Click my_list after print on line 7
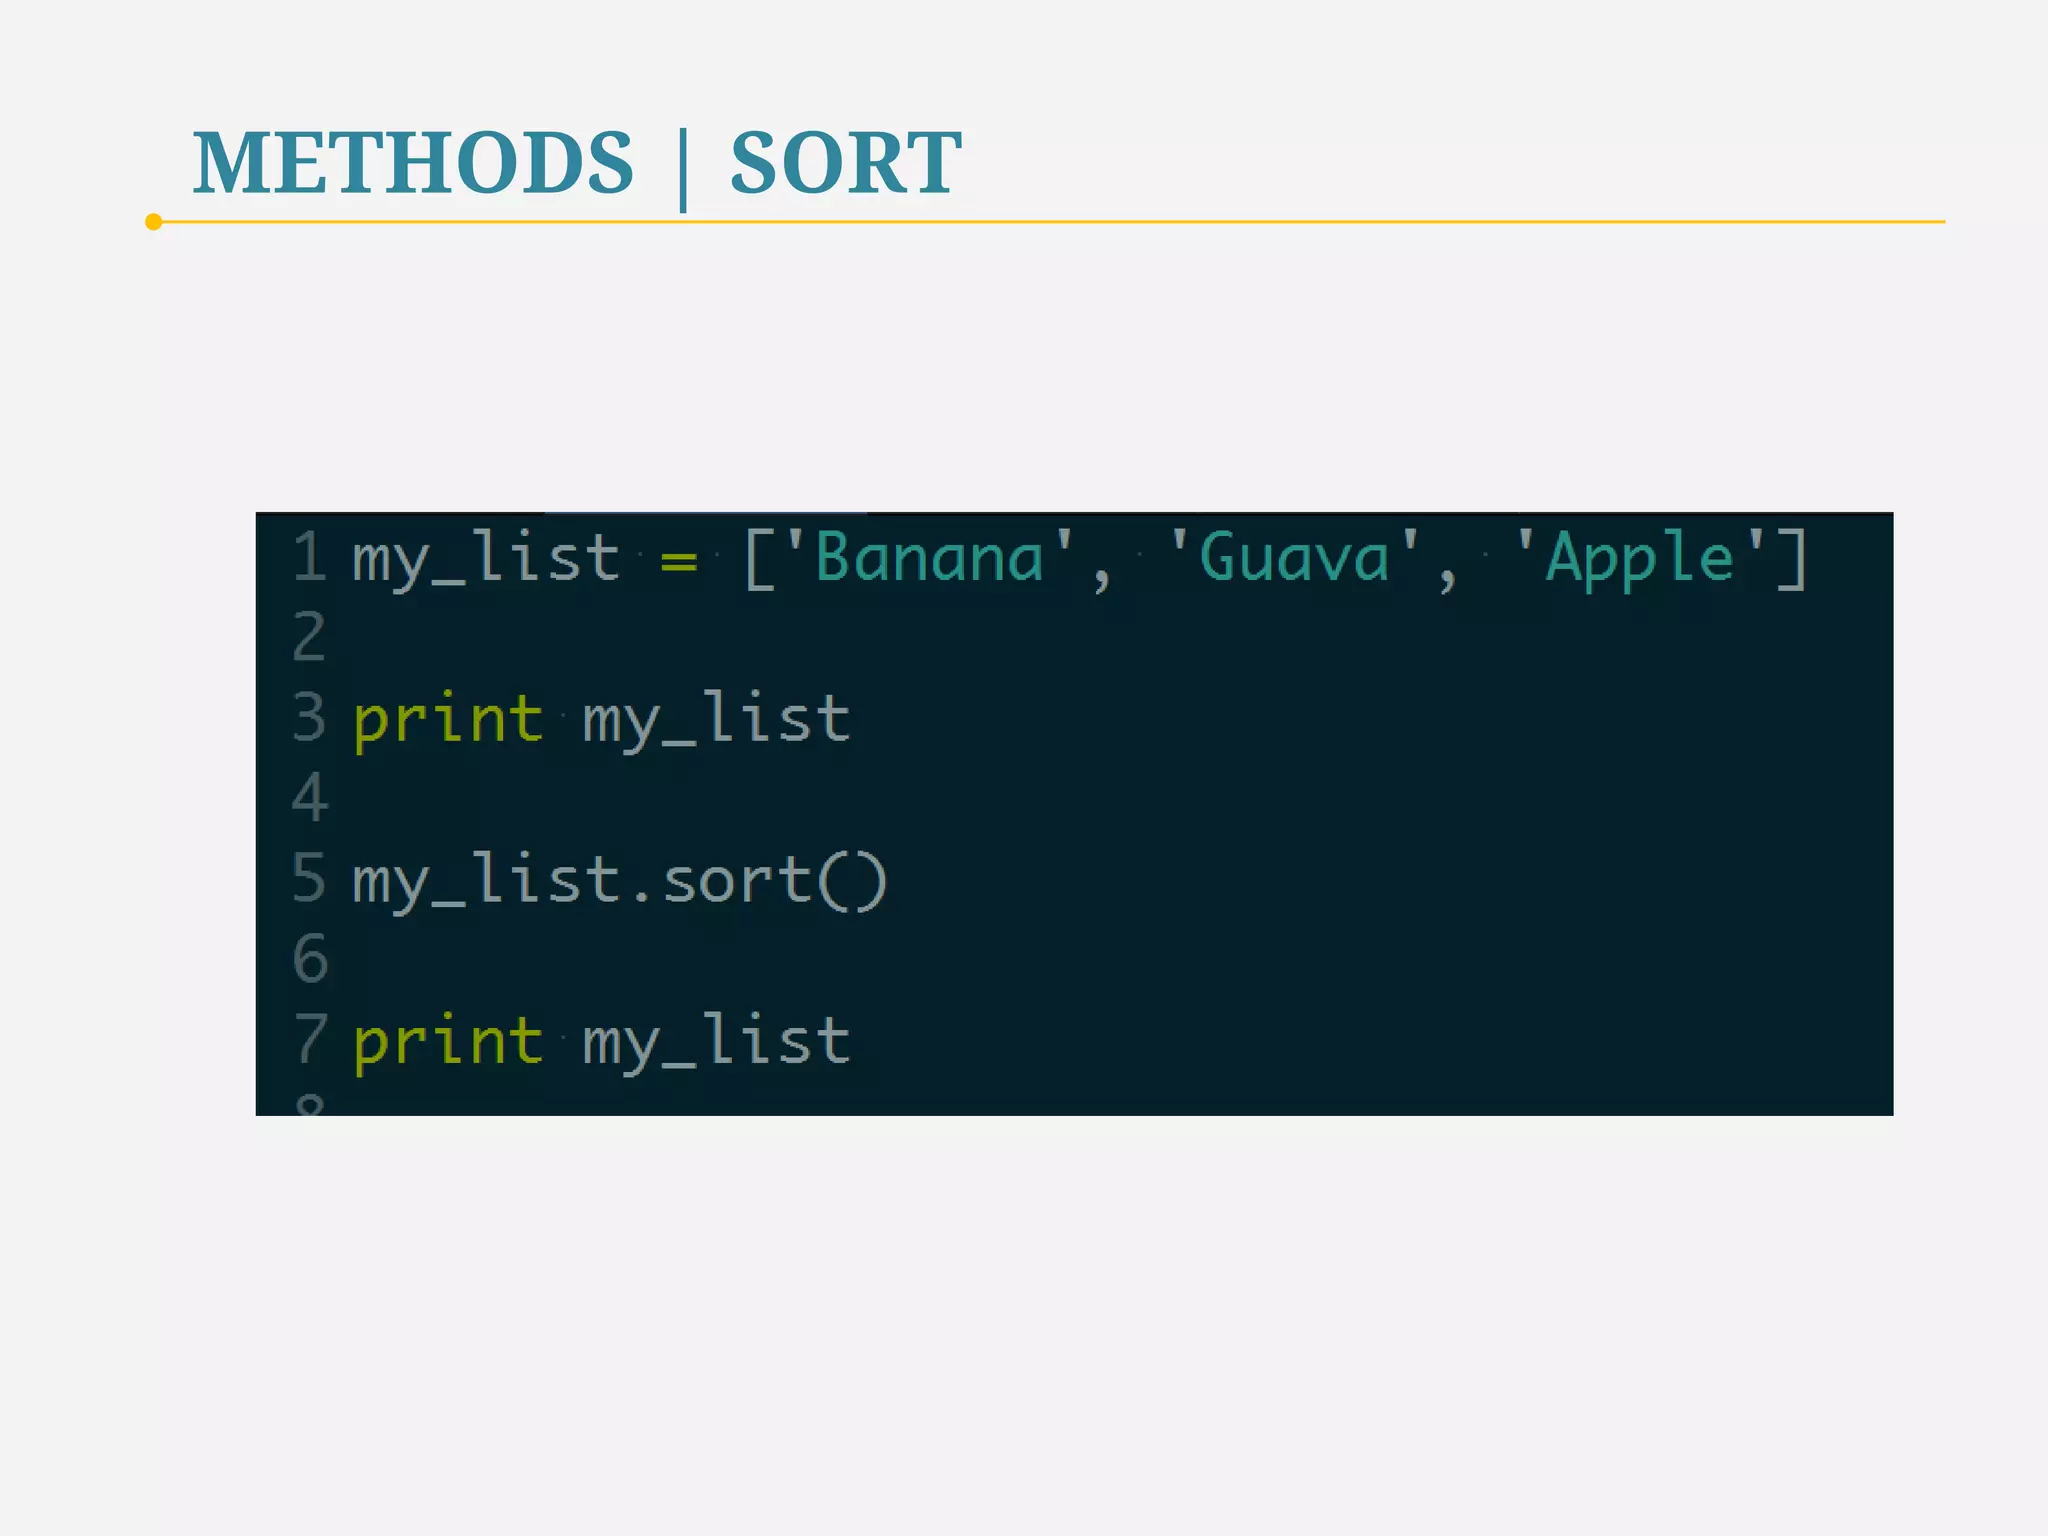Image resolution: width=2048 pixels, height=1536 pixels. (716, 1042)
